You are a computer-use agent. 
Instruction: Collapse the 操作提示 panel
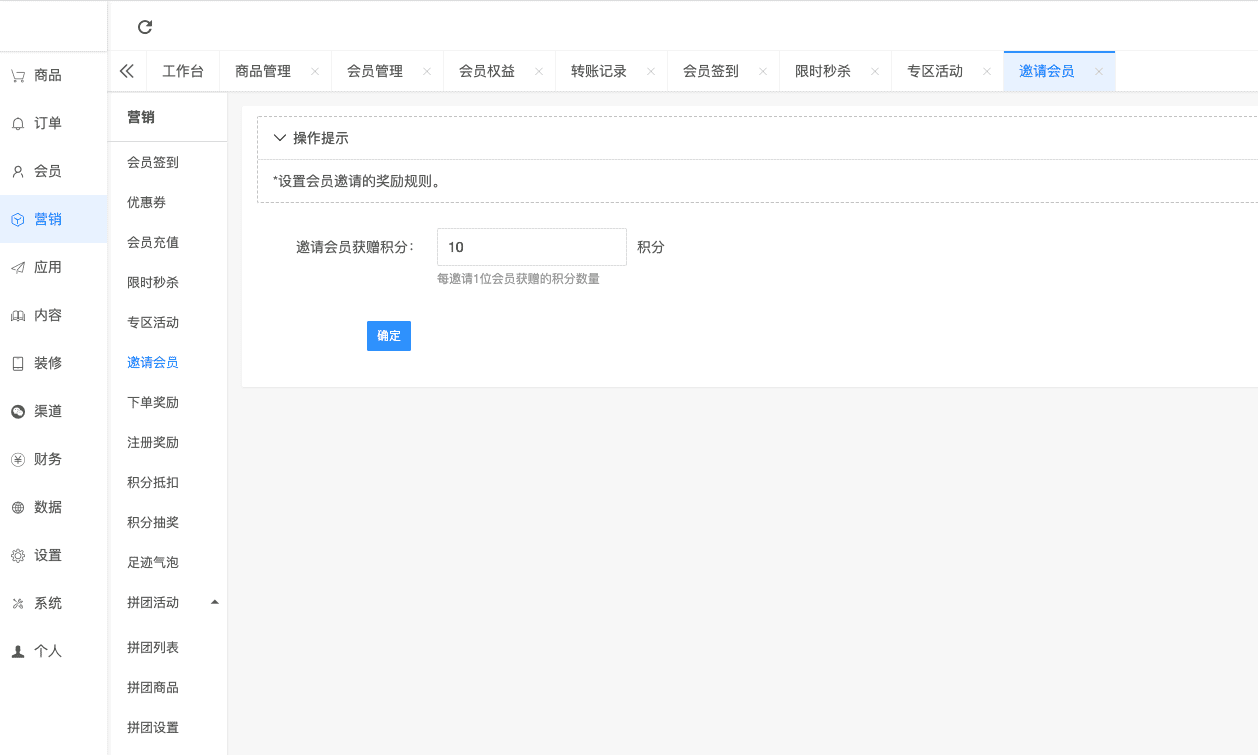tap(280, 138)
